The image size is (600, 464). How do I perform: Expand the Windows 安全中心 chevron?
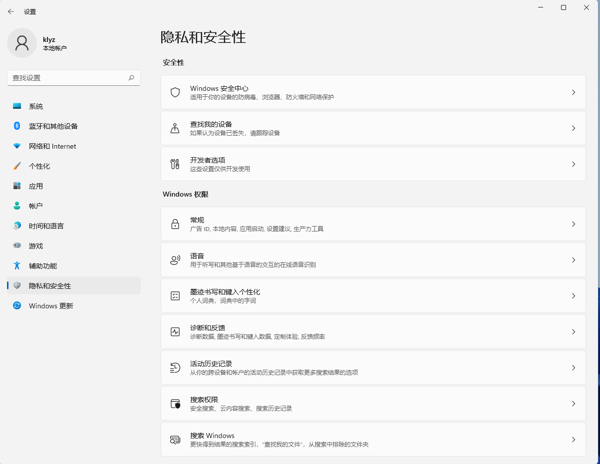click(x=573, y=92)
